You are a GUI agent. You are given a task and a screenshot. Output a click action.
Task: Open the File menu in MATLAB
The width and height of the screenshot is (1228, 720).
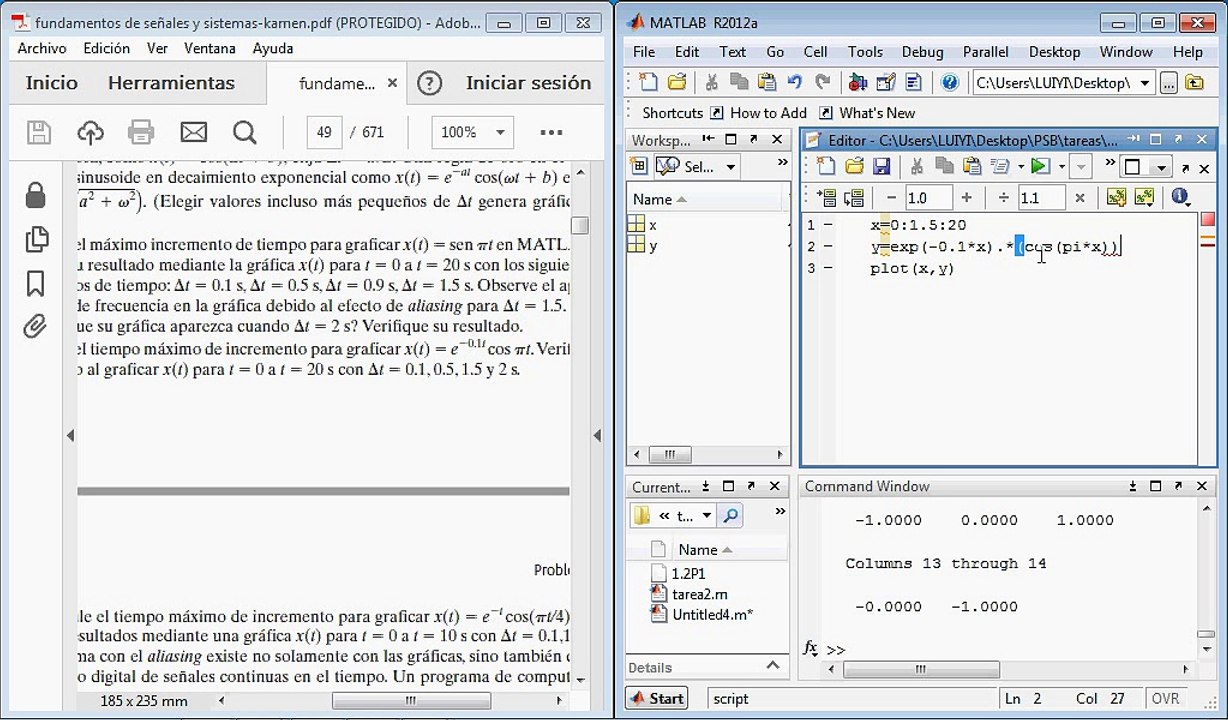(644, 52)
